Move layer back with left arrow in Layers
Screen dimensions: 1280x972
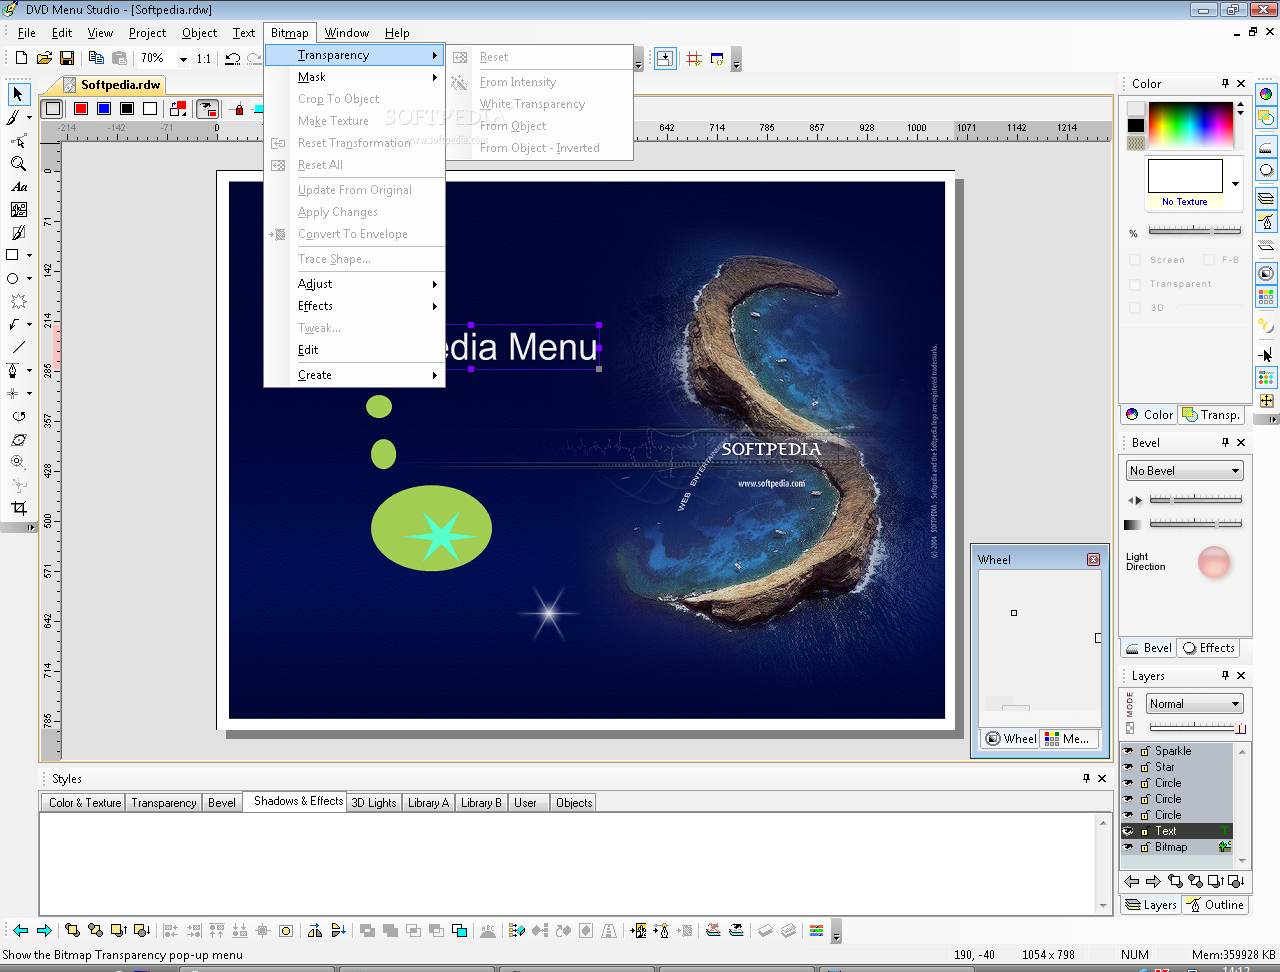(1131, 881)
